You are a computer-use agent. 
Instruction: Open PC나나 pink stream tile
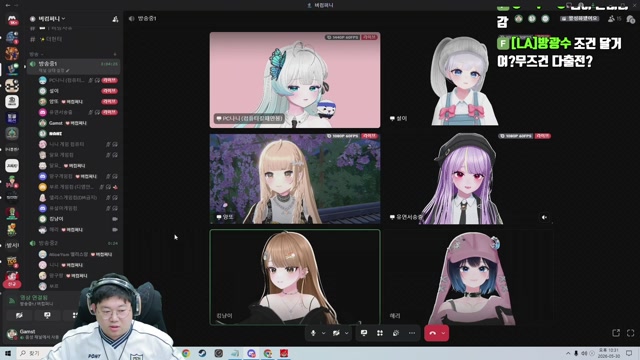coord(295,80)
